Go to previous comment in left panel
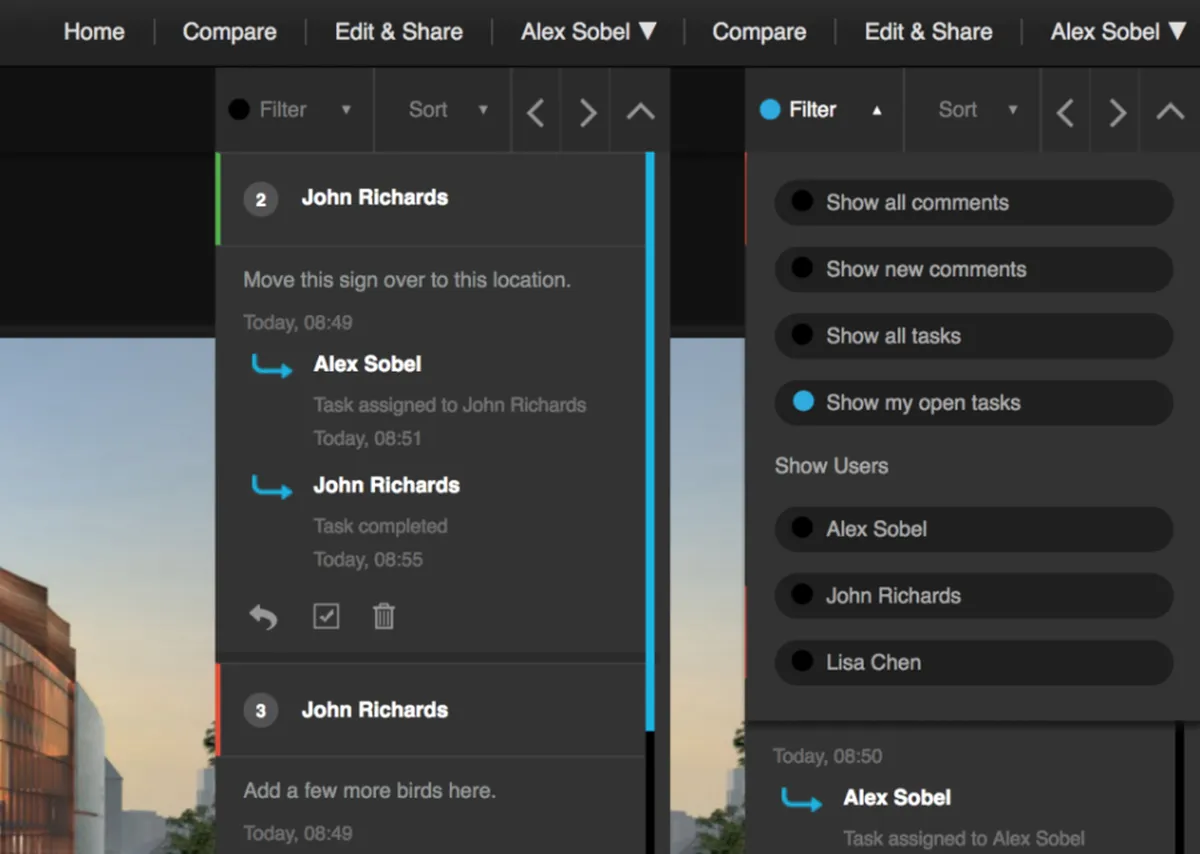Viewport: 1200px width, 854px height. [536, 111]
